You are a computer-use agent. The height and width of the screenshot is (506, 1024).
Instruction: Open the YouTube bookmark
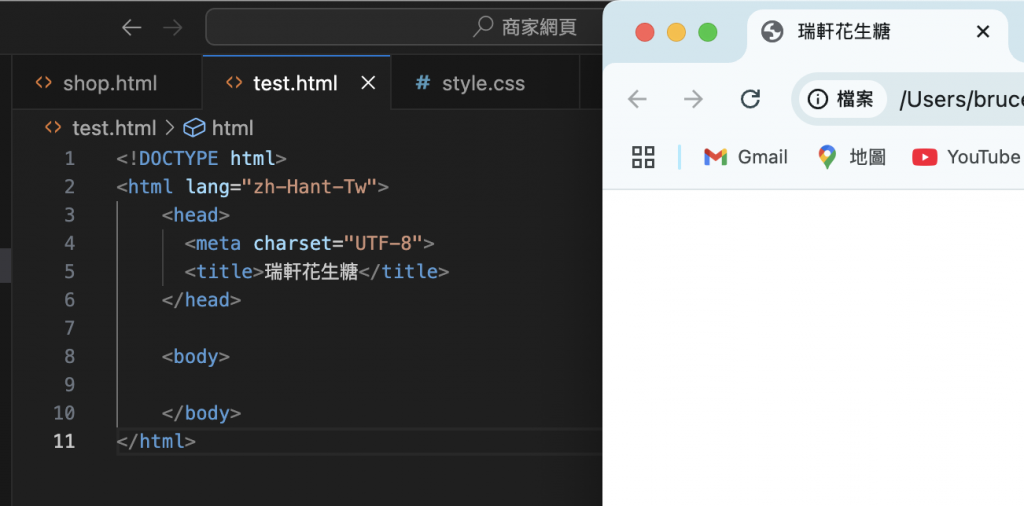point(966,157)
